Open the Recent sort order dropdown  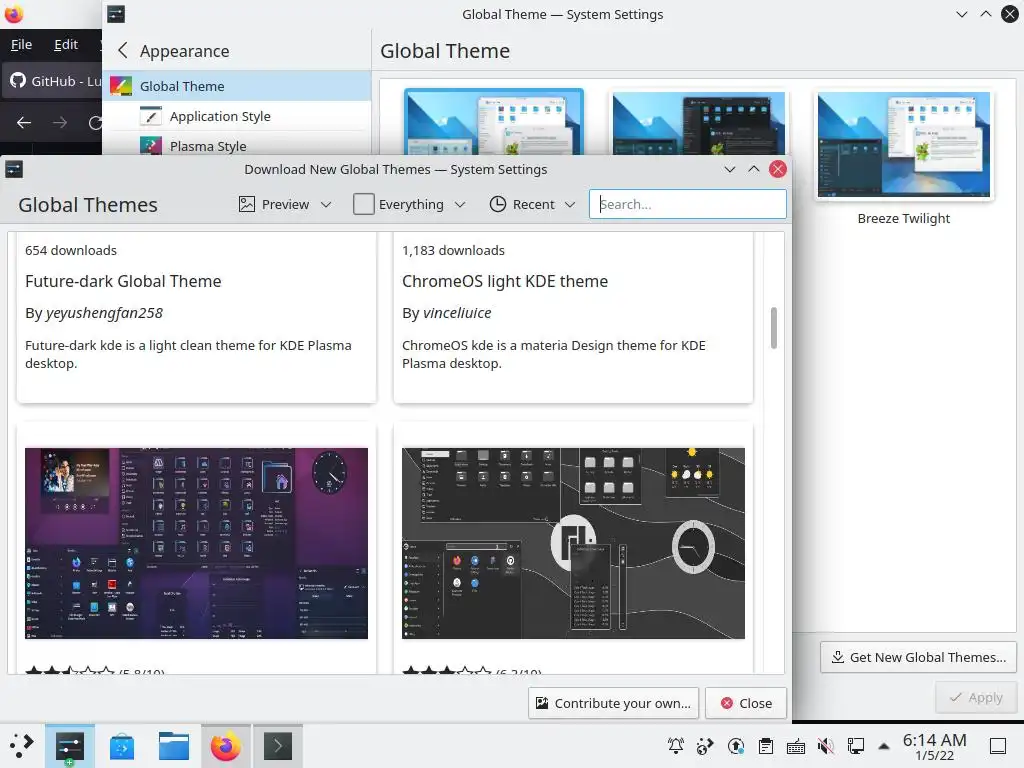coord(532,204)
